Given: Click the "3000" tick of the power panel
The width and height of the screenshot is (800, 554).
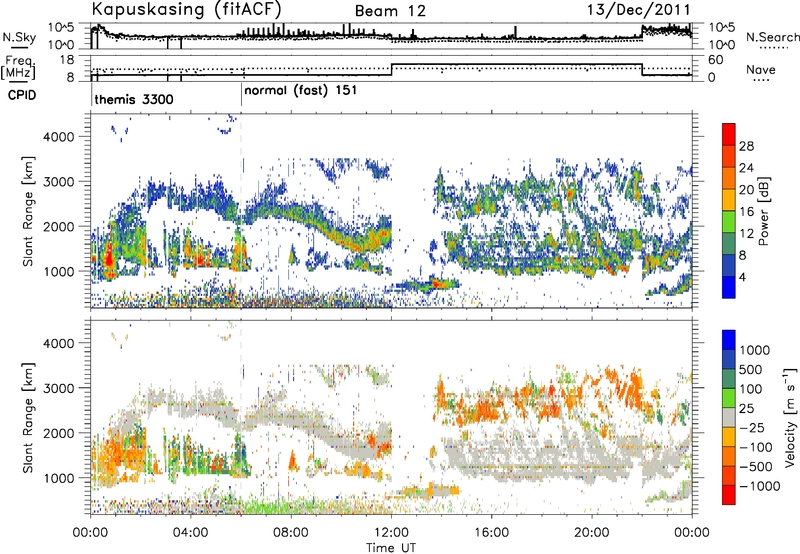Looking at the screenshot, I should [58, 182].
